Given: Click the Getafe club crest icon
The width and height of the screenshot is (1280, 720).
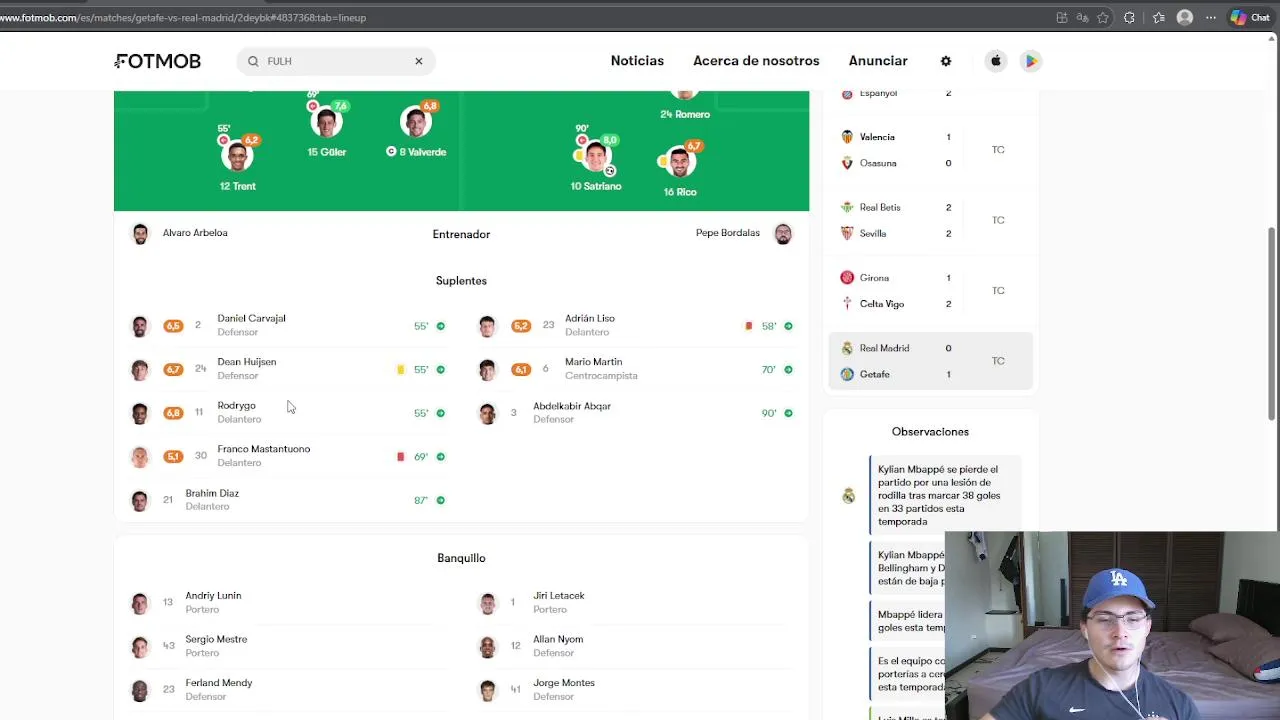Looking at the screenshot, I should (x=847, y=374).
